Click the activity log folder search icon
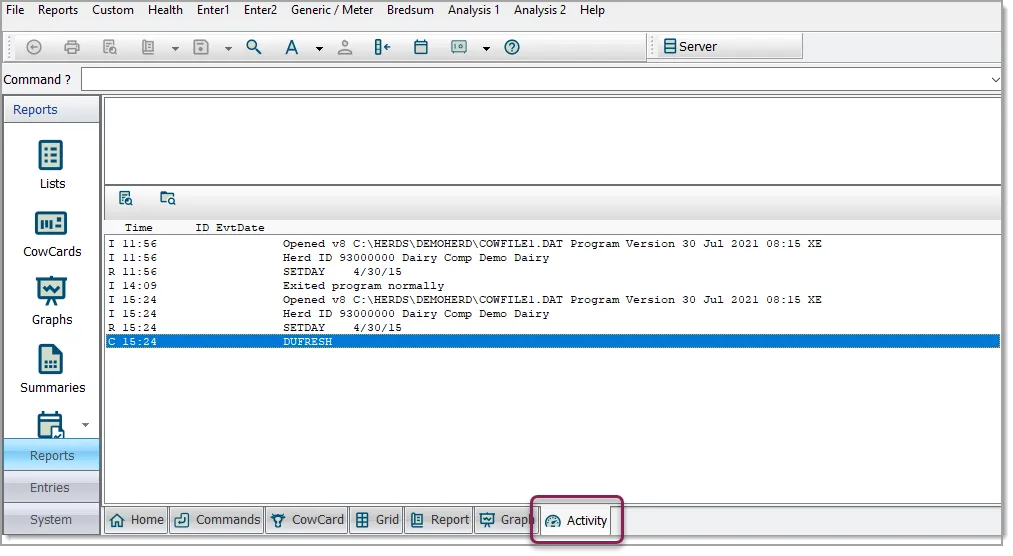 tap(167, 198)
